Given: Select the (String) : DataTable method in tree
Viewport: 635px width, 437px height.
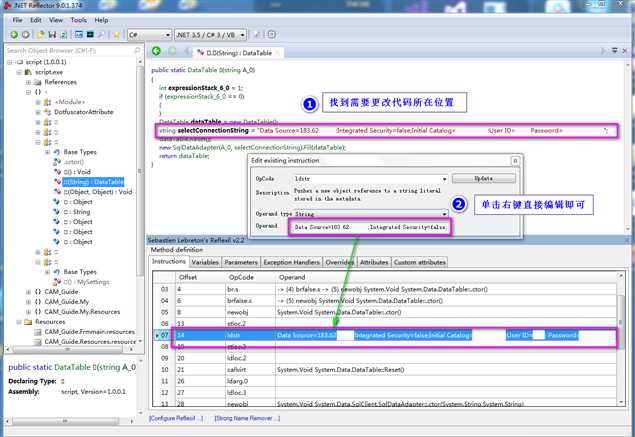Looking at the screenshot, I should pyautogui.click(x=93, y=182).
